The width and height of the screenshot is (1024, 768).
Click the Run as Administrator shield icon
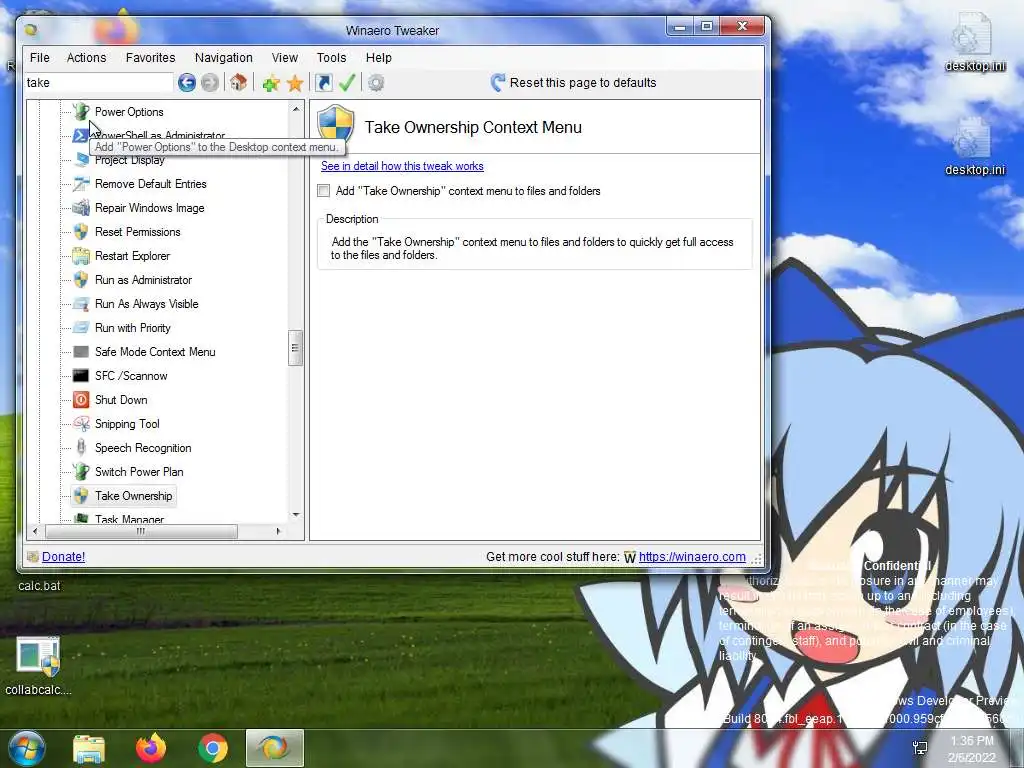point(81,280)
